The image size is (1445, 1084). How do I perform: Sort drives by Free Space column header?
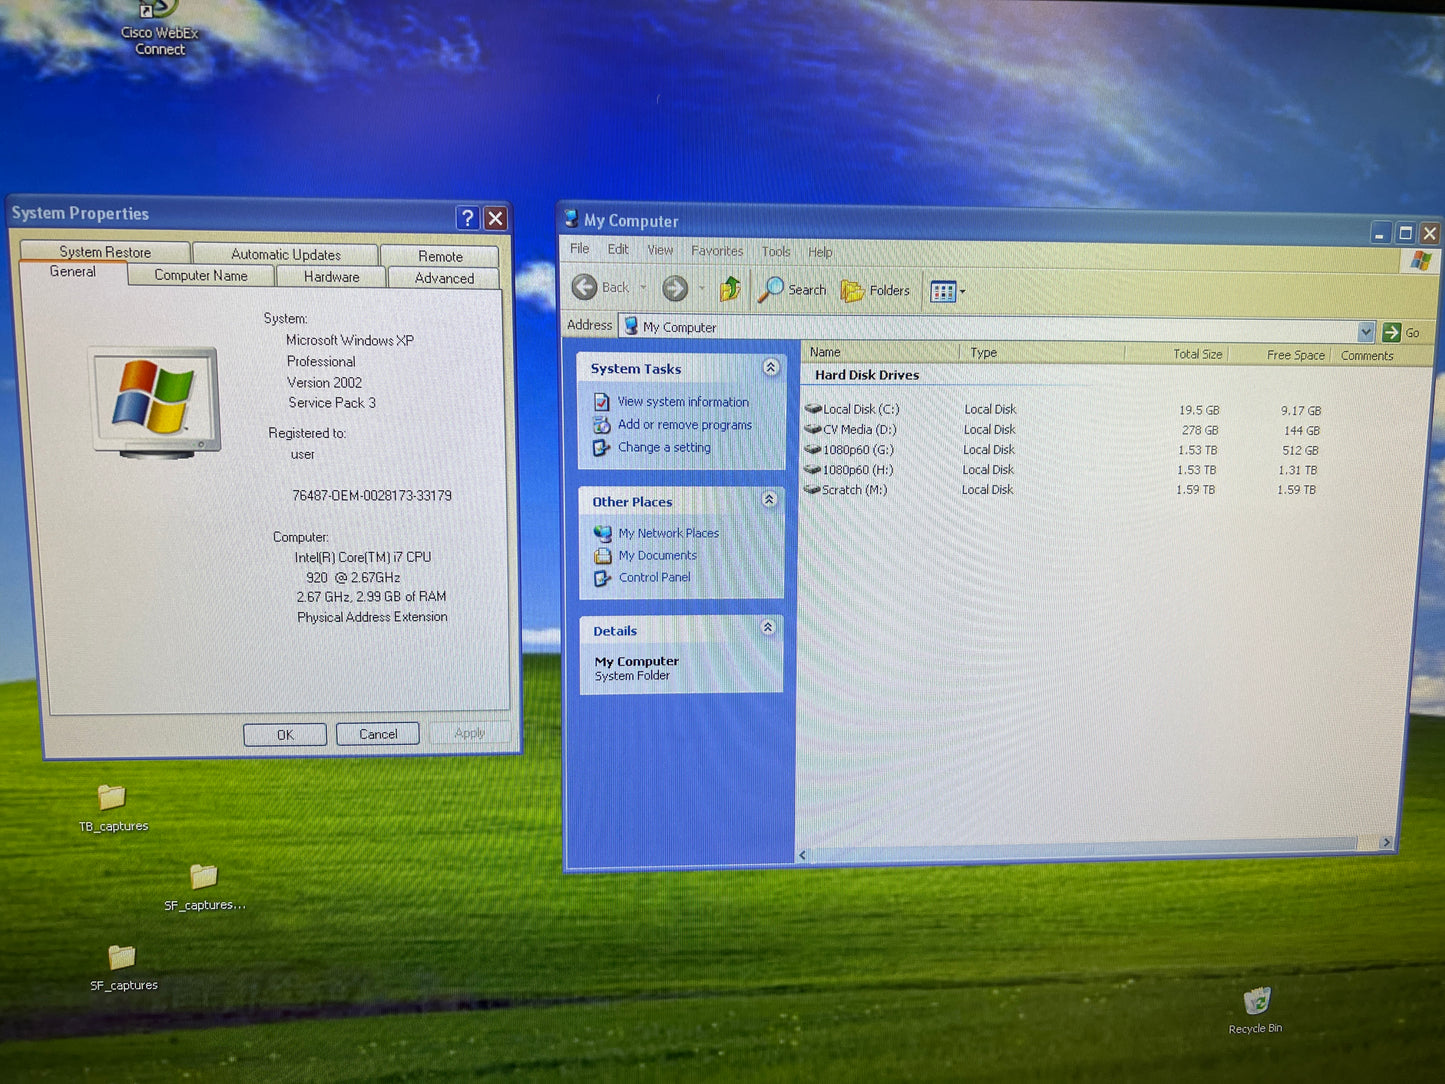[1280, 355]
